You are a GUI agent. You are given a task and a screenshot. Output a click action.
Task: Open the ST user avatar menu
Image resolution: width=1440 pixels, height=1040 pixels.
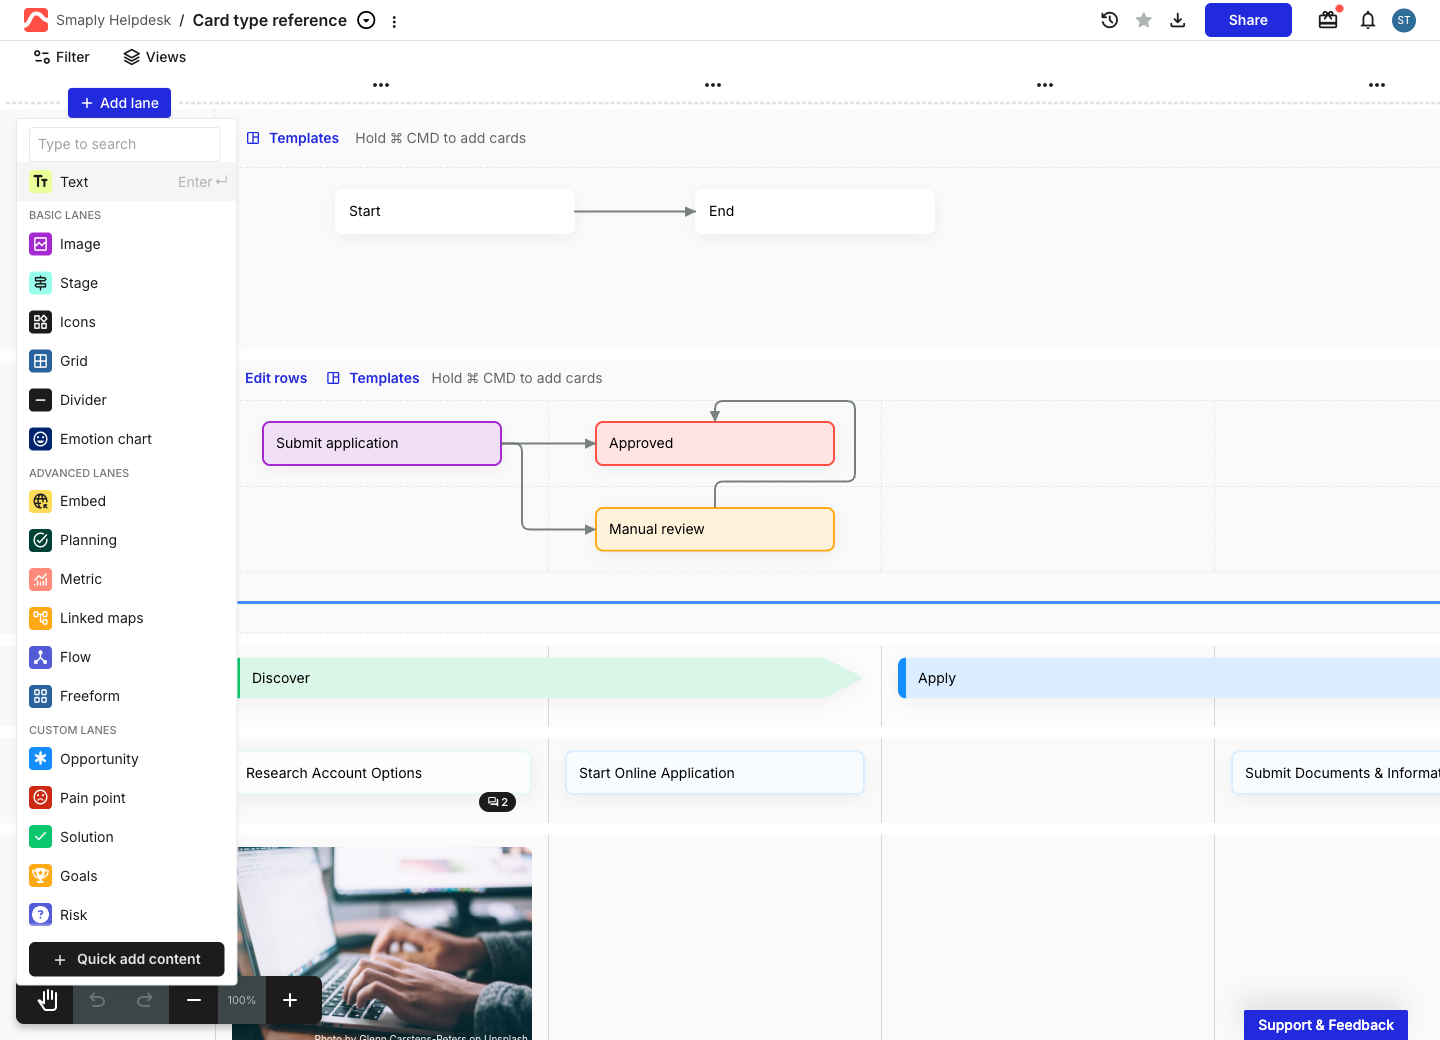pos(1404,20)
